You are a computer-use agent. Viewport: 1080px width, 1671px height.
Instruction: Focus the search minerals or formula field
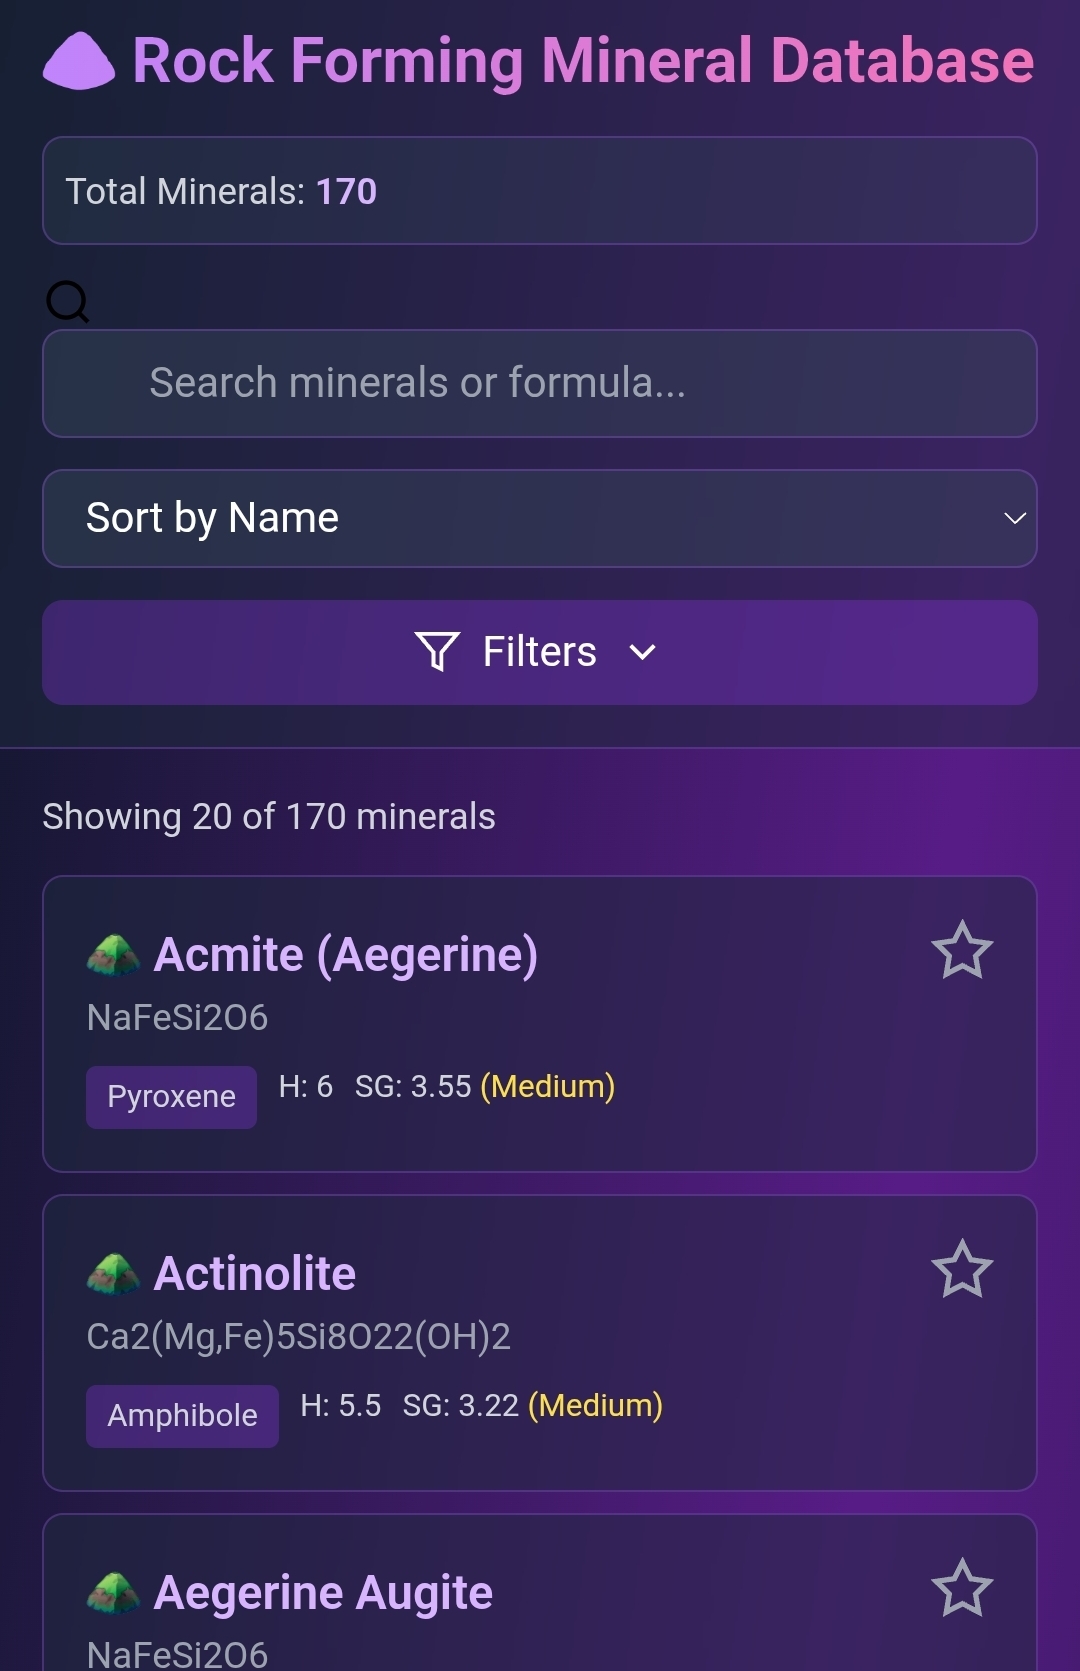(x=540, y=383)
